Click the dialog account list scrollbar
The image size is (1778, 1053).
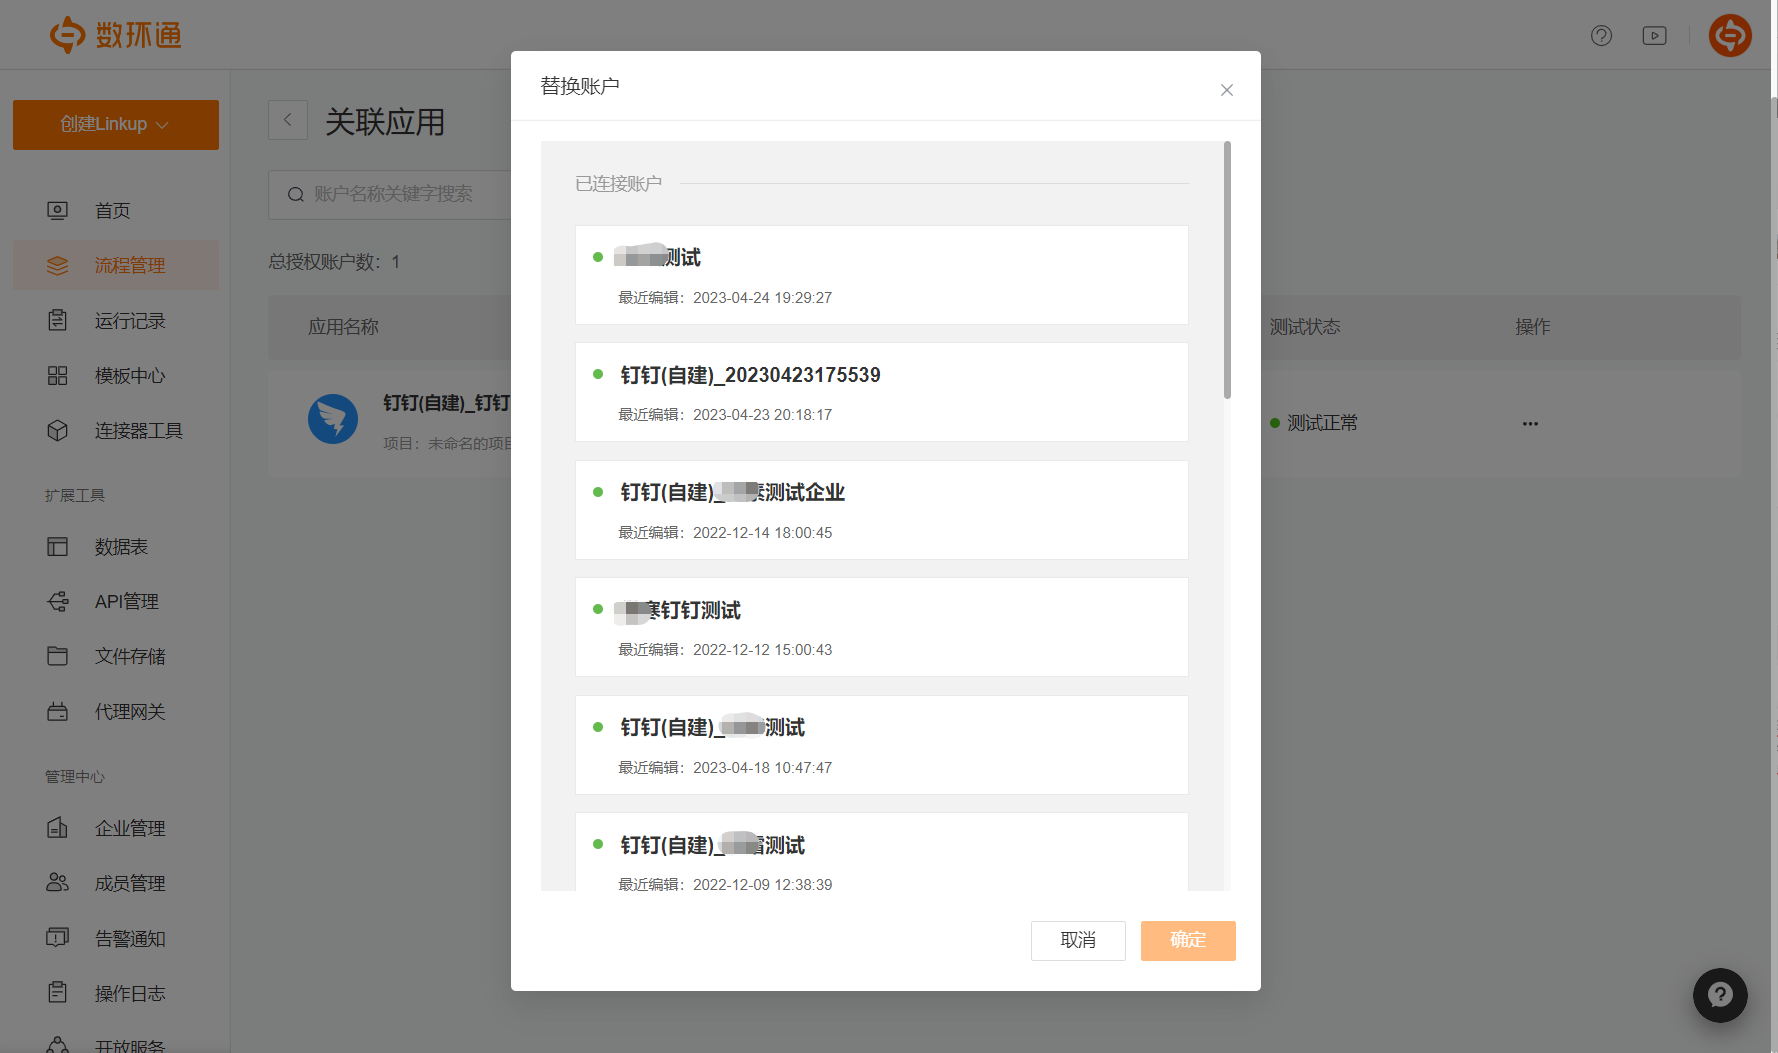click(1227, 270)
